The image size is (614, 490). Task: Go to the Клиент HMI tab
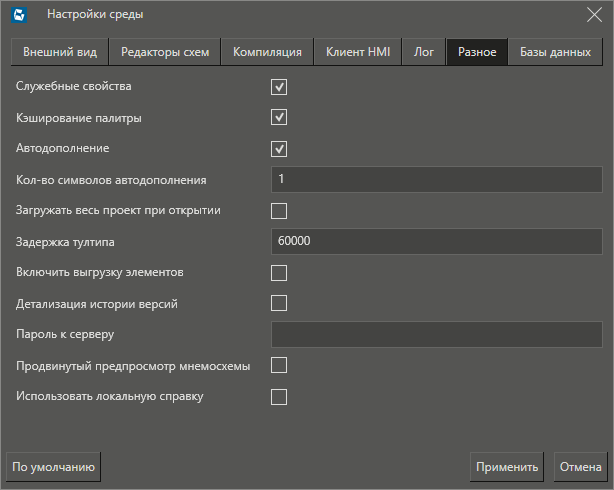click(358, 53)
